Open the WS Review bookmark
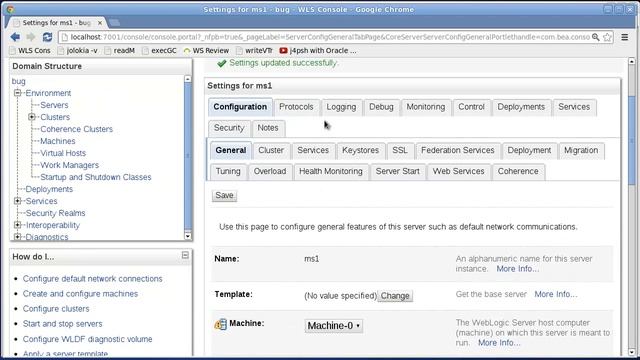The width and height of the screenshot is (640, 360). [206, 51]
